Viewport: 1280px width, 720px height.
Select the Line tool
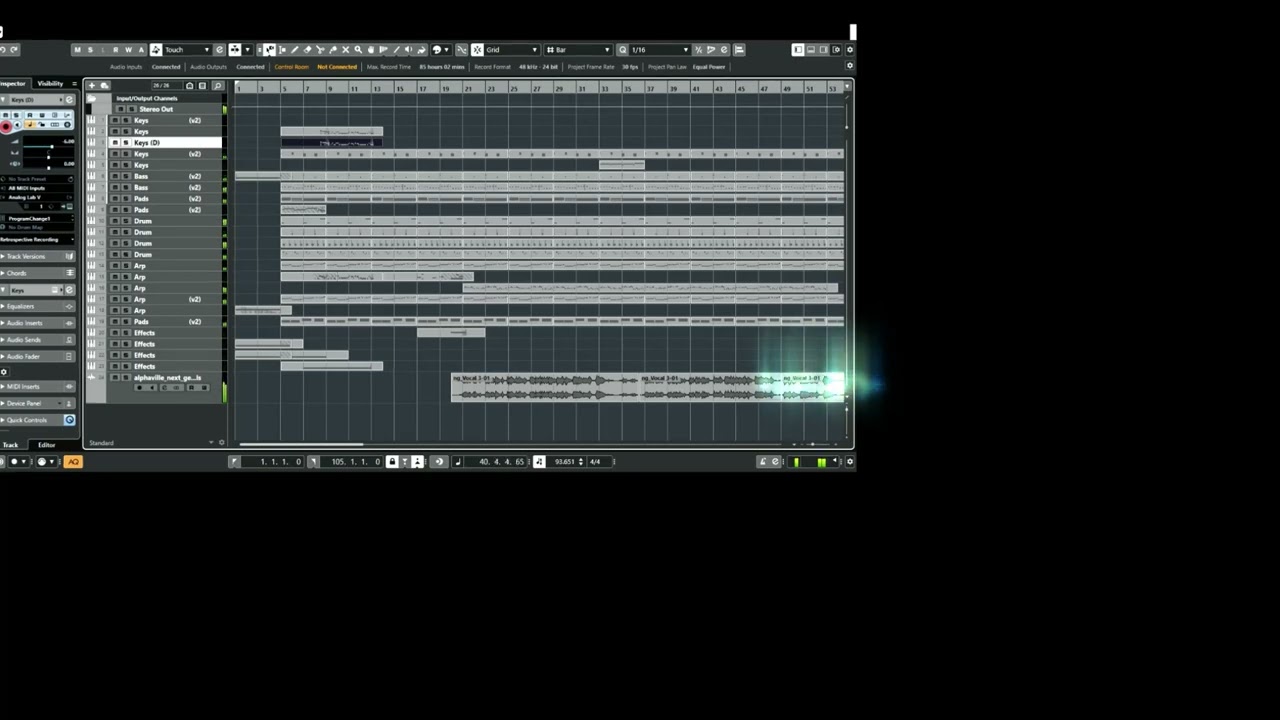pyautogui.click(x=396, y=49)
